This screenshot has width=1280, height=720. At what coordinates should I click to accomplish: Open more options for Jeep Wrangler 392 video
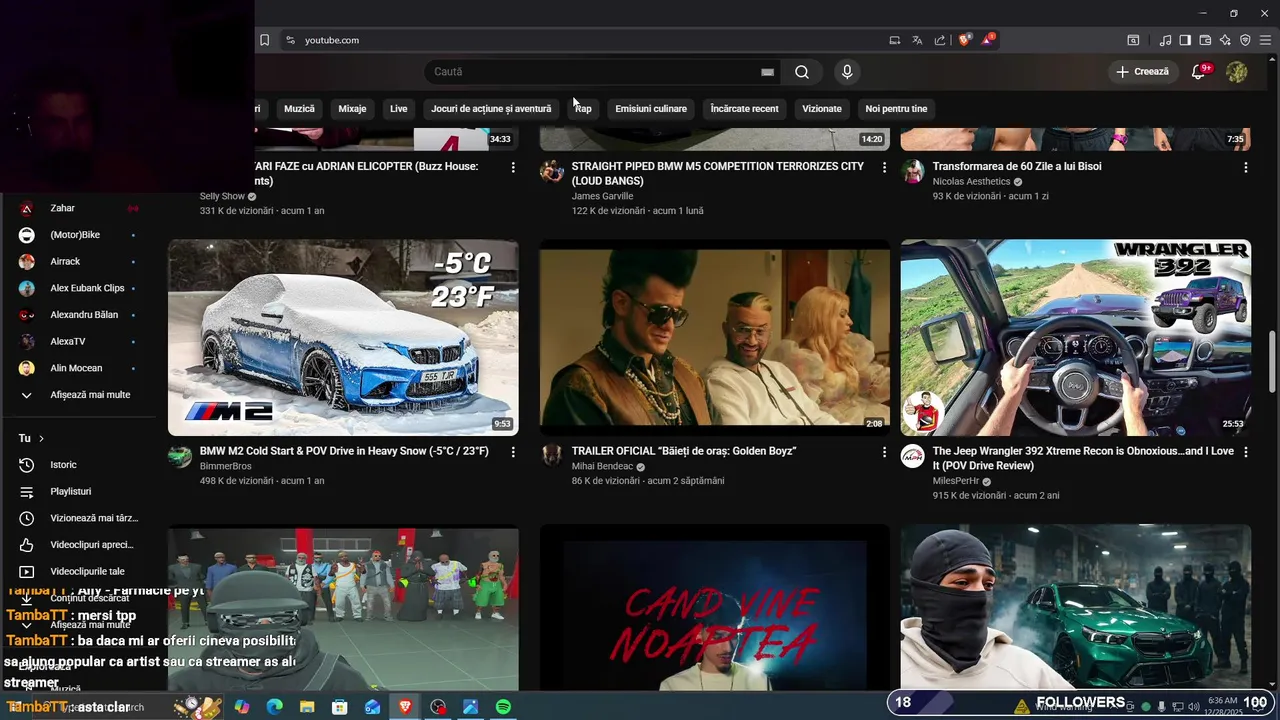(1246, 452)
